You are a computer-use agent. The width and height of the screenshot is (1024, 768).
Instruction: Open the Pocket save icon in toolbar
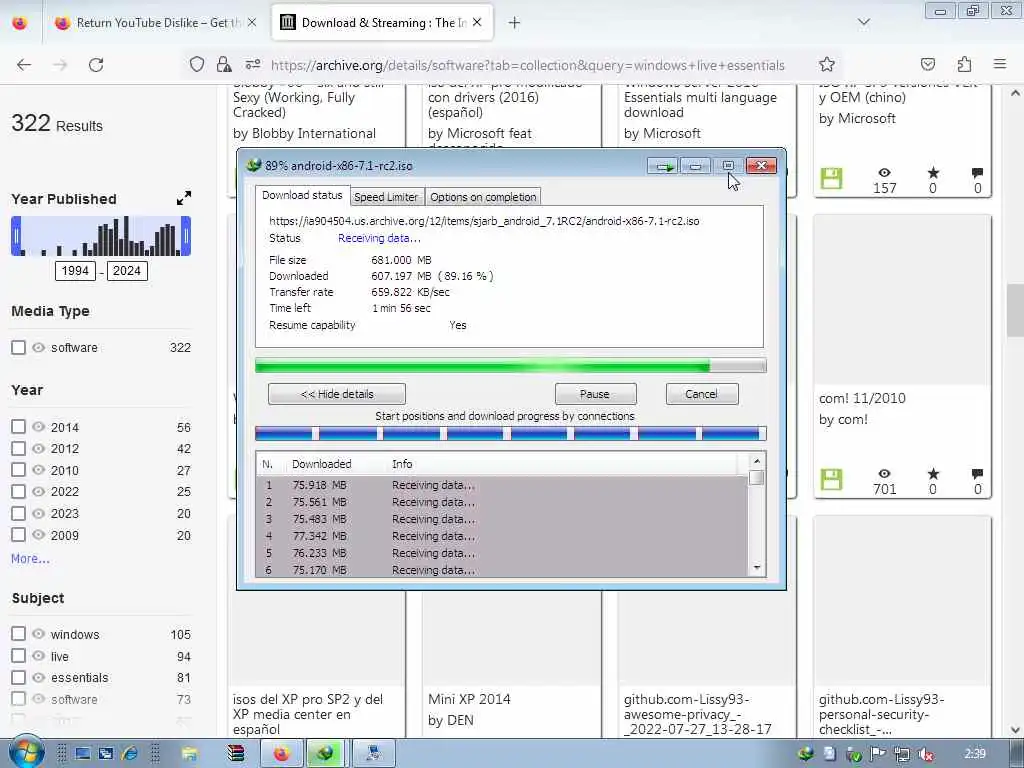(927, 64)
